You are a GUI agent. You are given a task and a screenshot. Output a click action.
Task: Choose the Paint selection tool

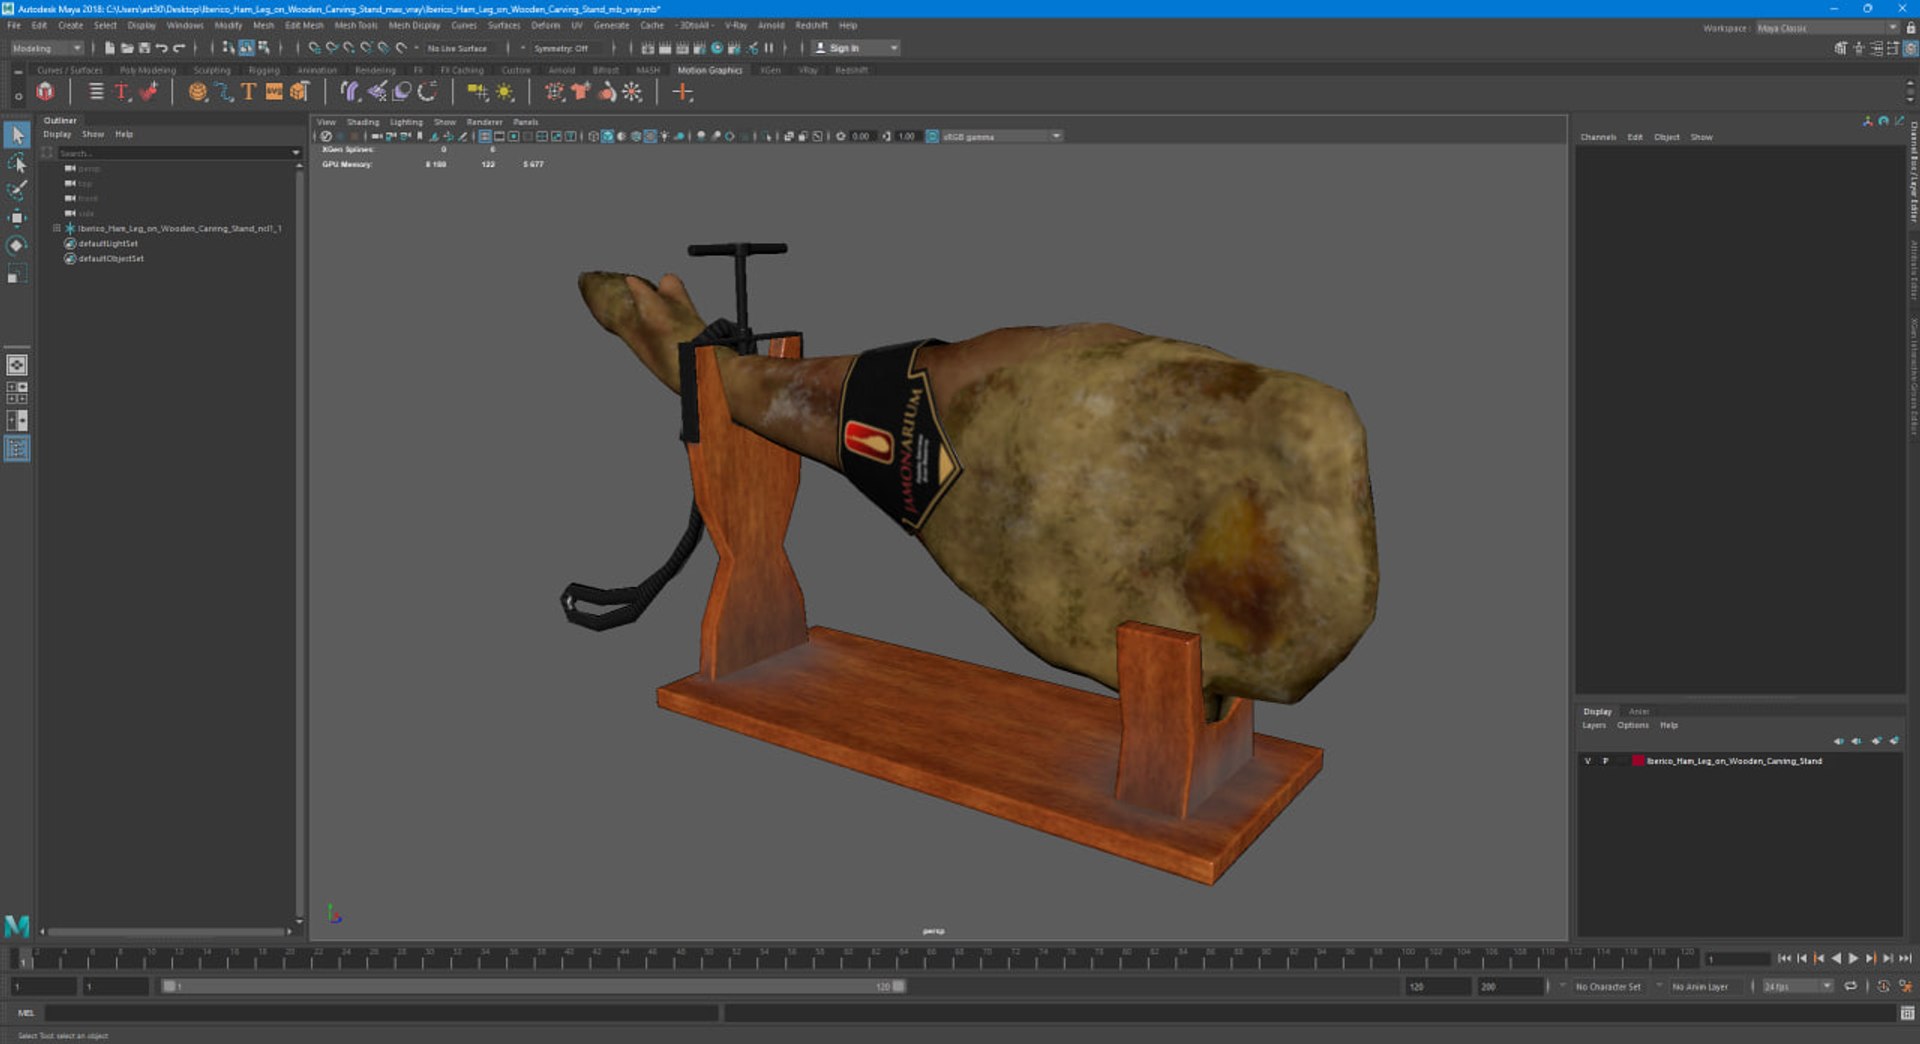coord(17,190)
